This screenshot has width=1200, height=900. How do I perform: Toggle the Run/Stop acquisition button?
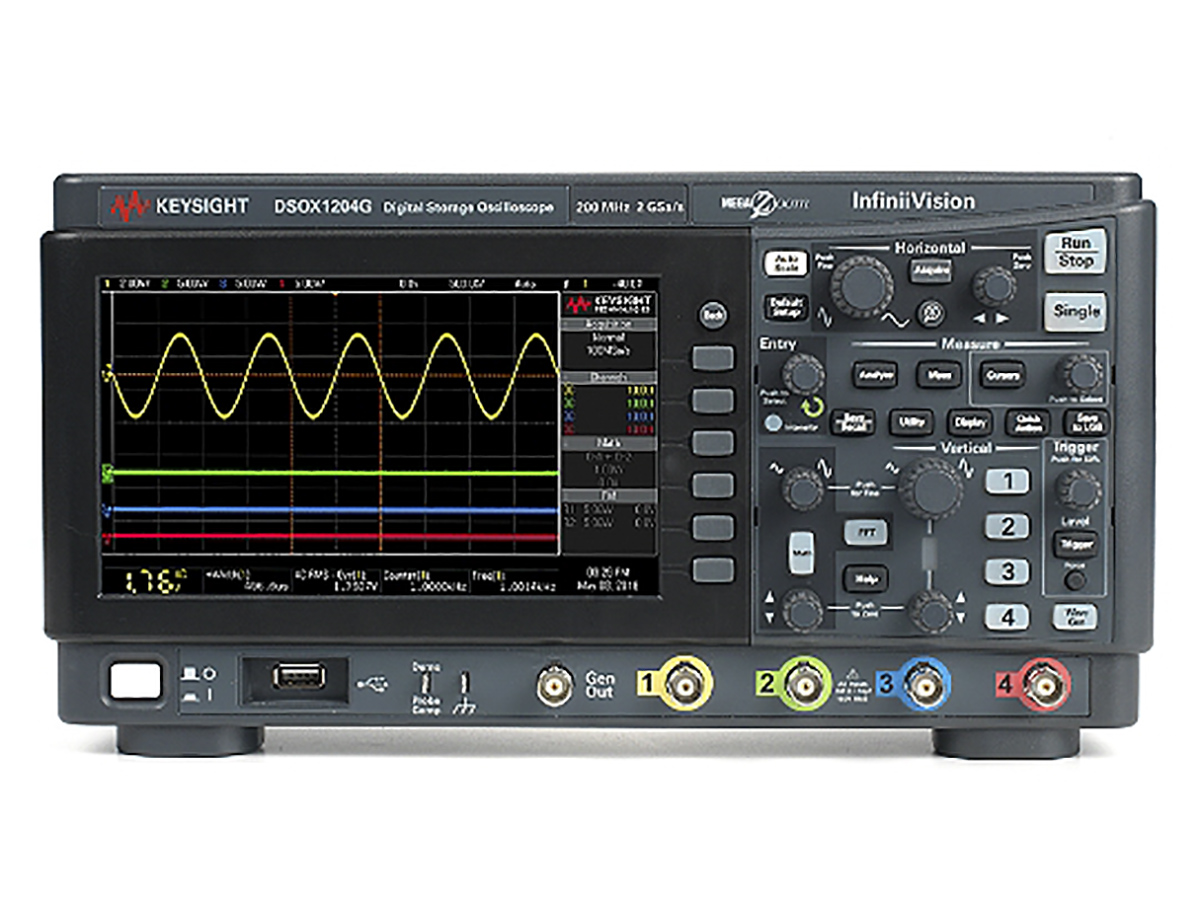point(1076,251)
